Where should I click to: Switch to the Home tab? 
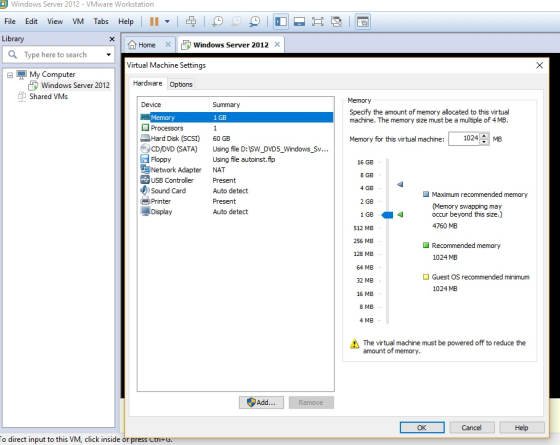(x=146, y=45)
